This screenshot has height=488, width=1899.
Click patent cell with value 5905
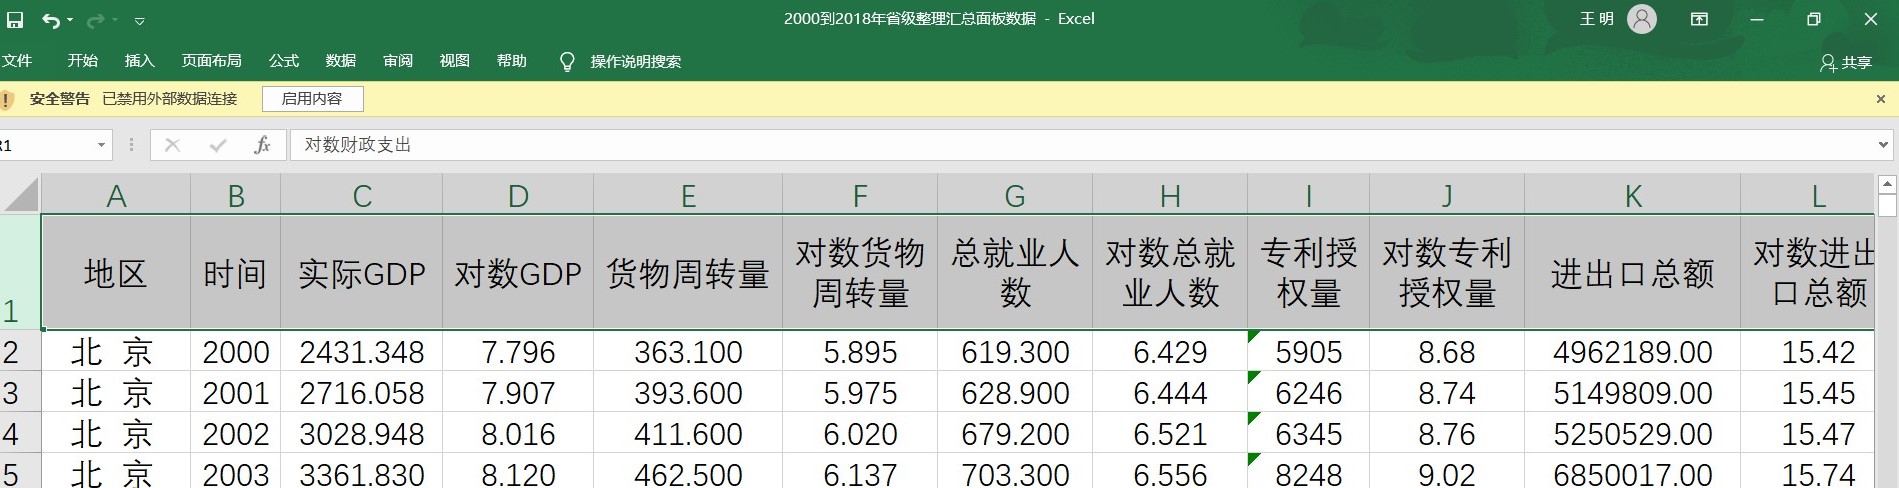point(1309,352)
